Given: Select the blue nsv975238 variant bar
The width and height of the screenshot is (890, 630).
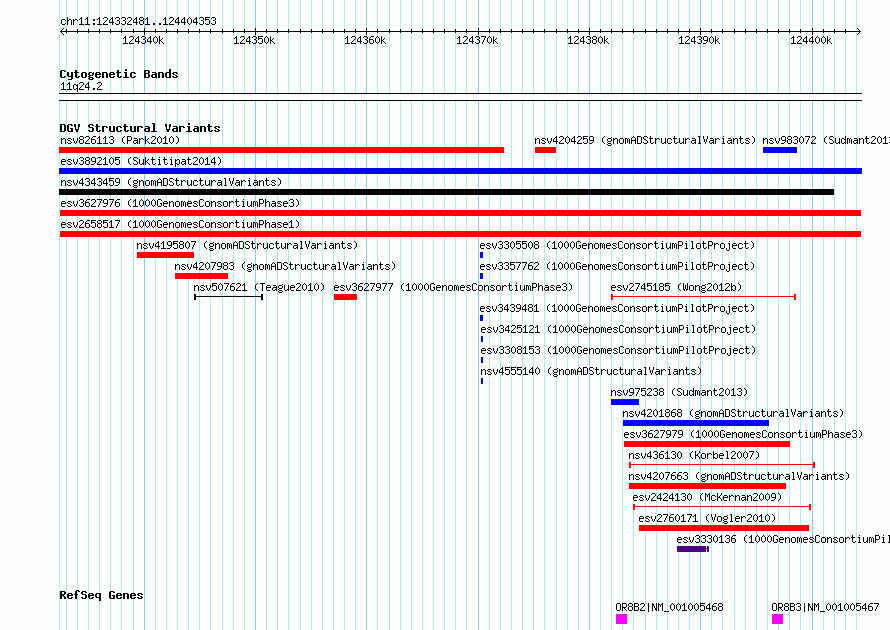Looking at the screenshot, I should click(625, 402).
